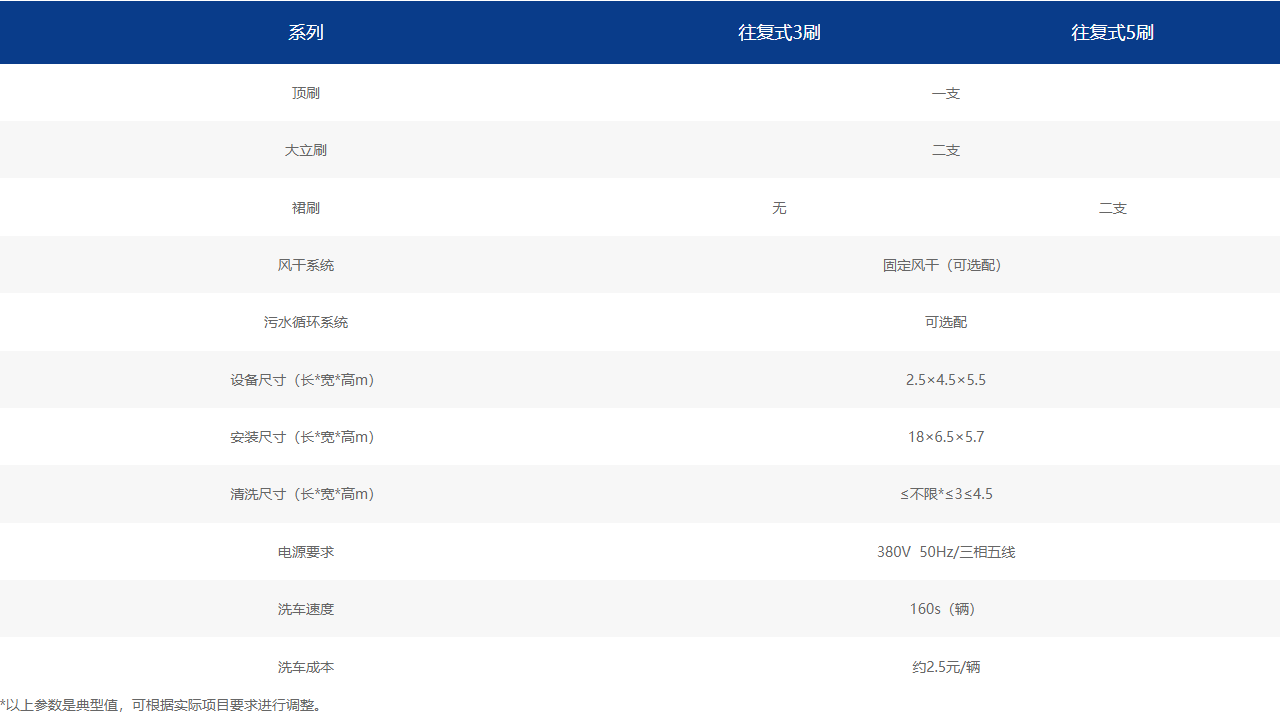
Task: Click the 二支 value in 裙刷 row
Action: point(1112,208)
